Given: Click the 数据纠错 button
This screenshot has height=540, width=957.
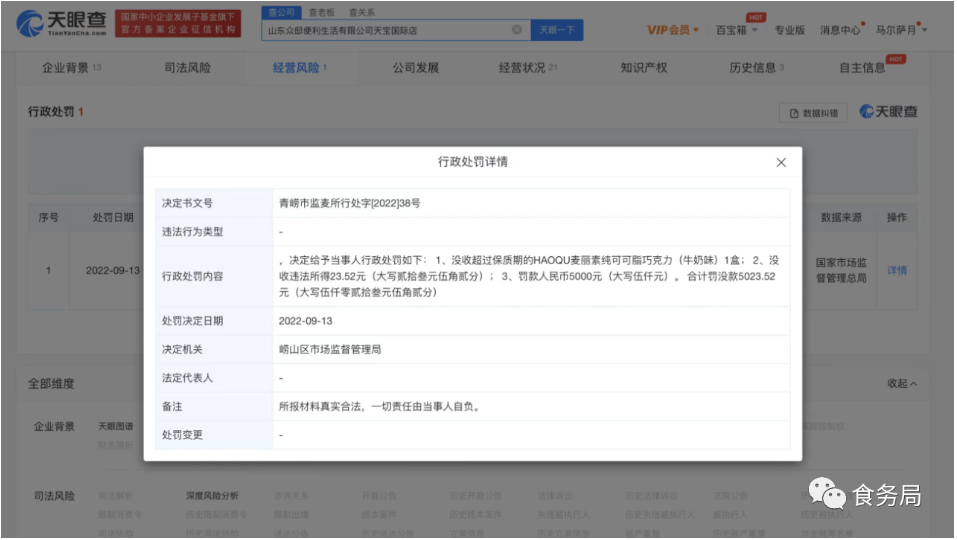Looking at the screenshot, I should coord(813,113).
